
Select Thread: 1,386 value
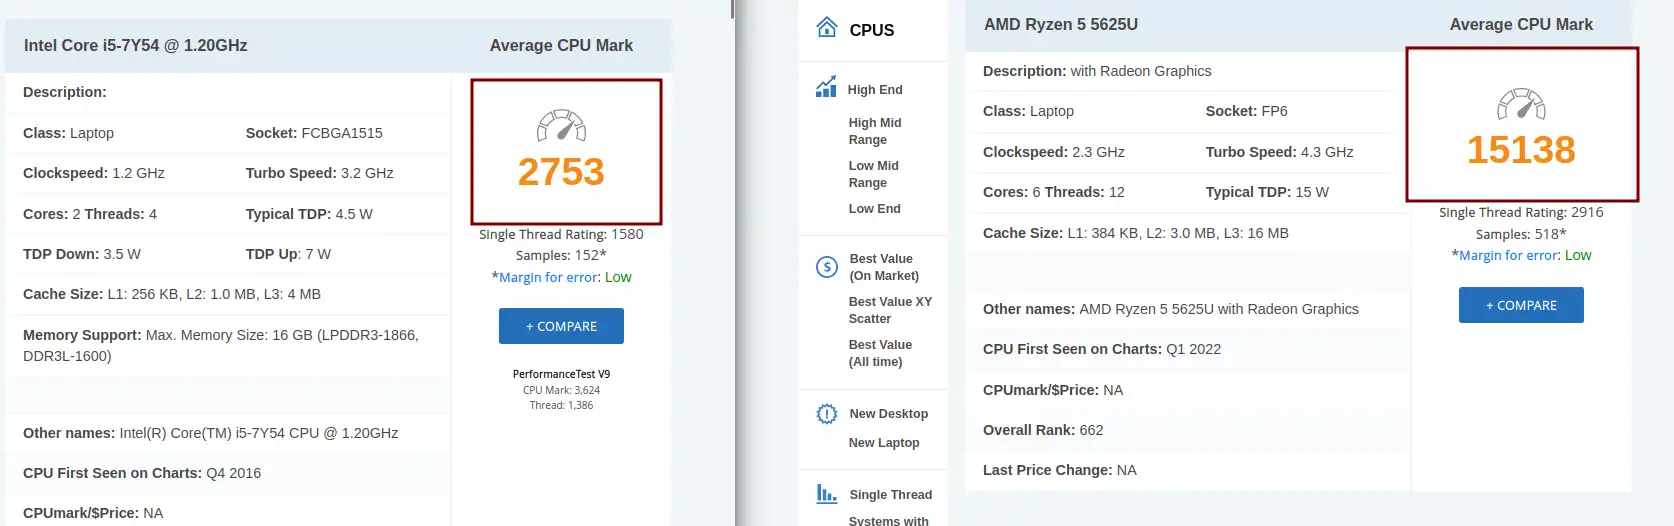561,405
